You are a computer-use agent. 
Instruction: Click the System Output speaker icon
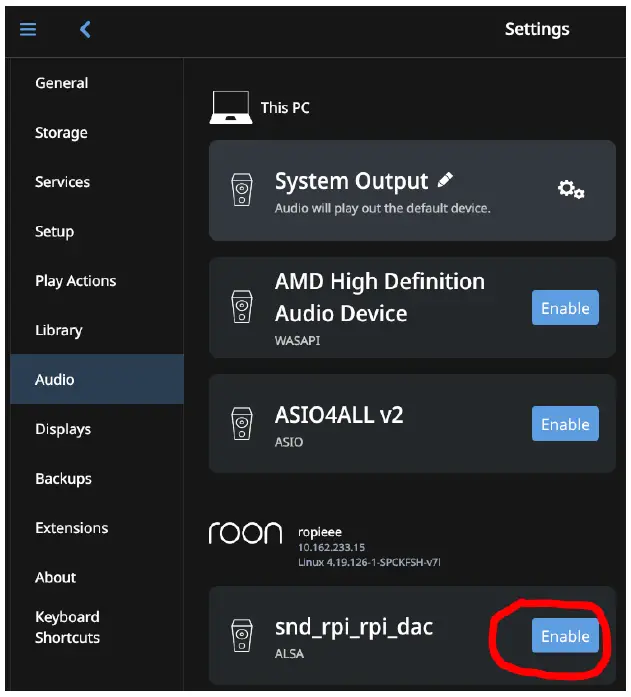pos(241,190)
